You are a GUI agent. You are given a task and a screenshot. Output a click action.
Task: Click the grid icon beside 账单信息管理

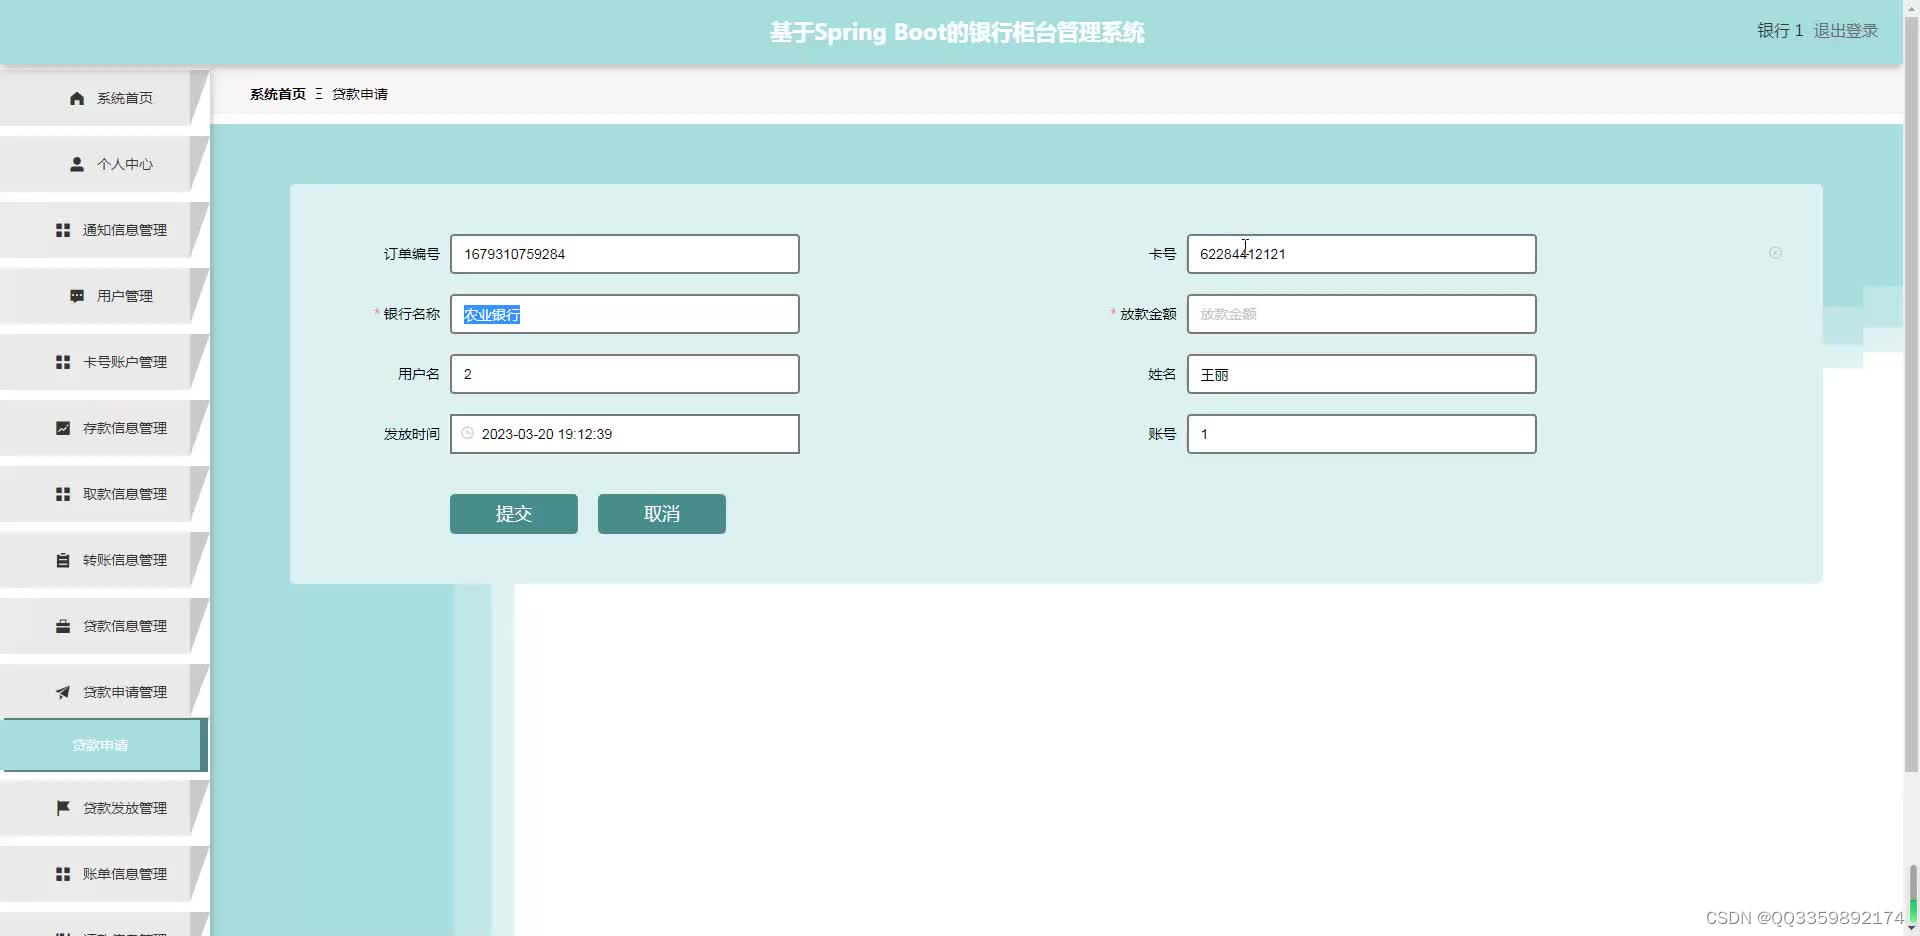pyautogui.click(x=63, y=874)
